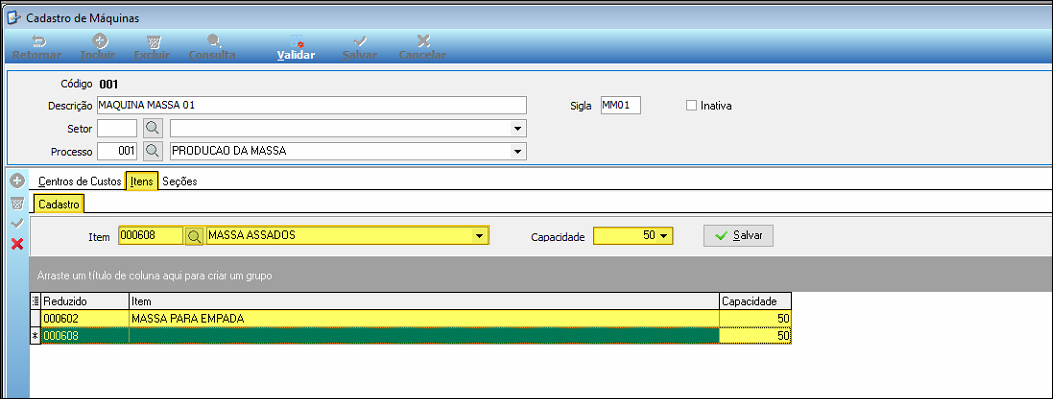Image resolution: width=1053 pixels, height=399 pixels.
Task: Click the Cancelar toolbar button
Action: (x=422, y=48)
